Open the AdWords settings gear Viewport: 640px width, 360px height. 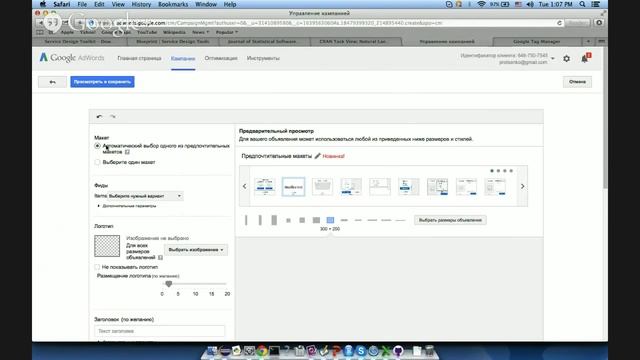pos(567,59)
